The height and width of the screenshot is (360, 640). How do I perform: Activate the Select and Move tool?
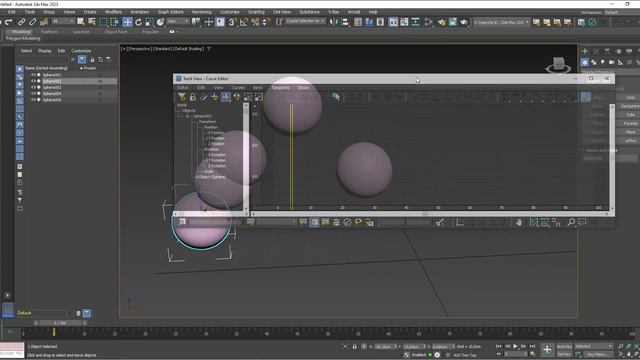[x=127, y=22]
